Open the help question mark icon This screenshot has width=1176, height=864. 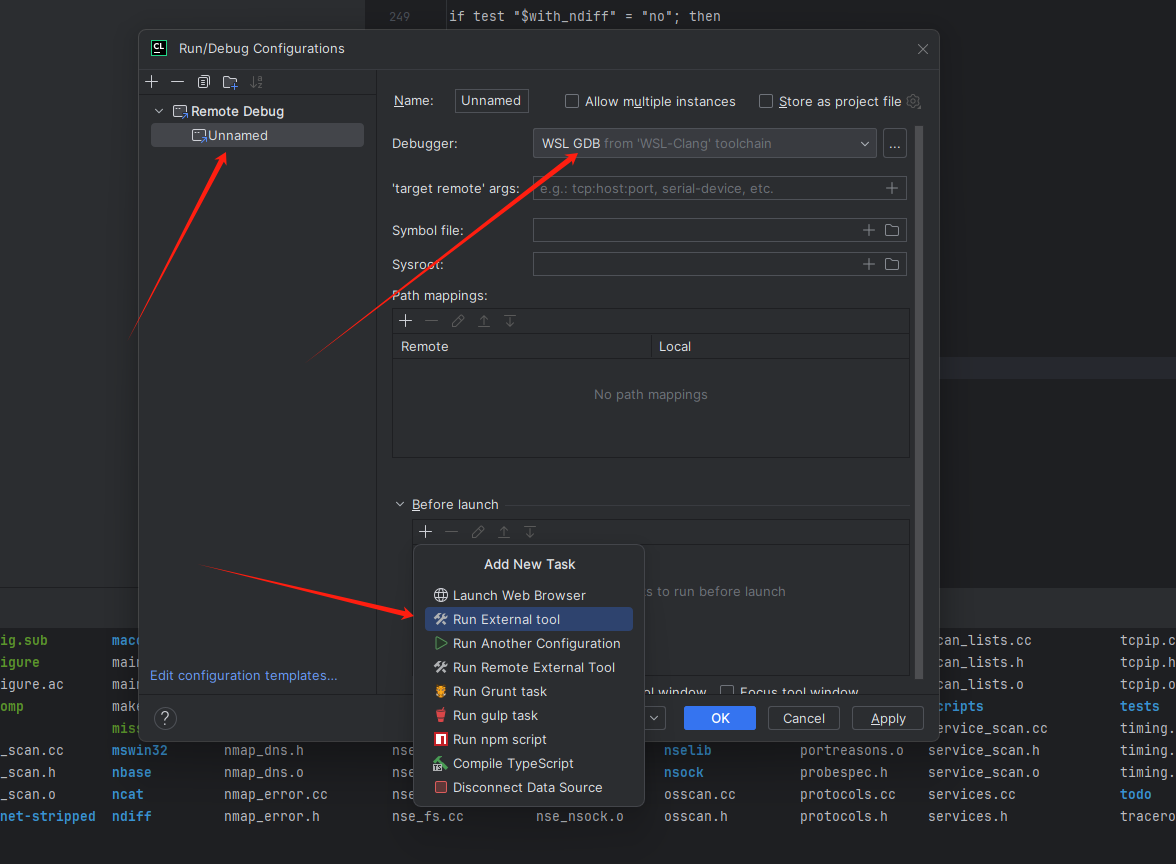pos(166,718)
